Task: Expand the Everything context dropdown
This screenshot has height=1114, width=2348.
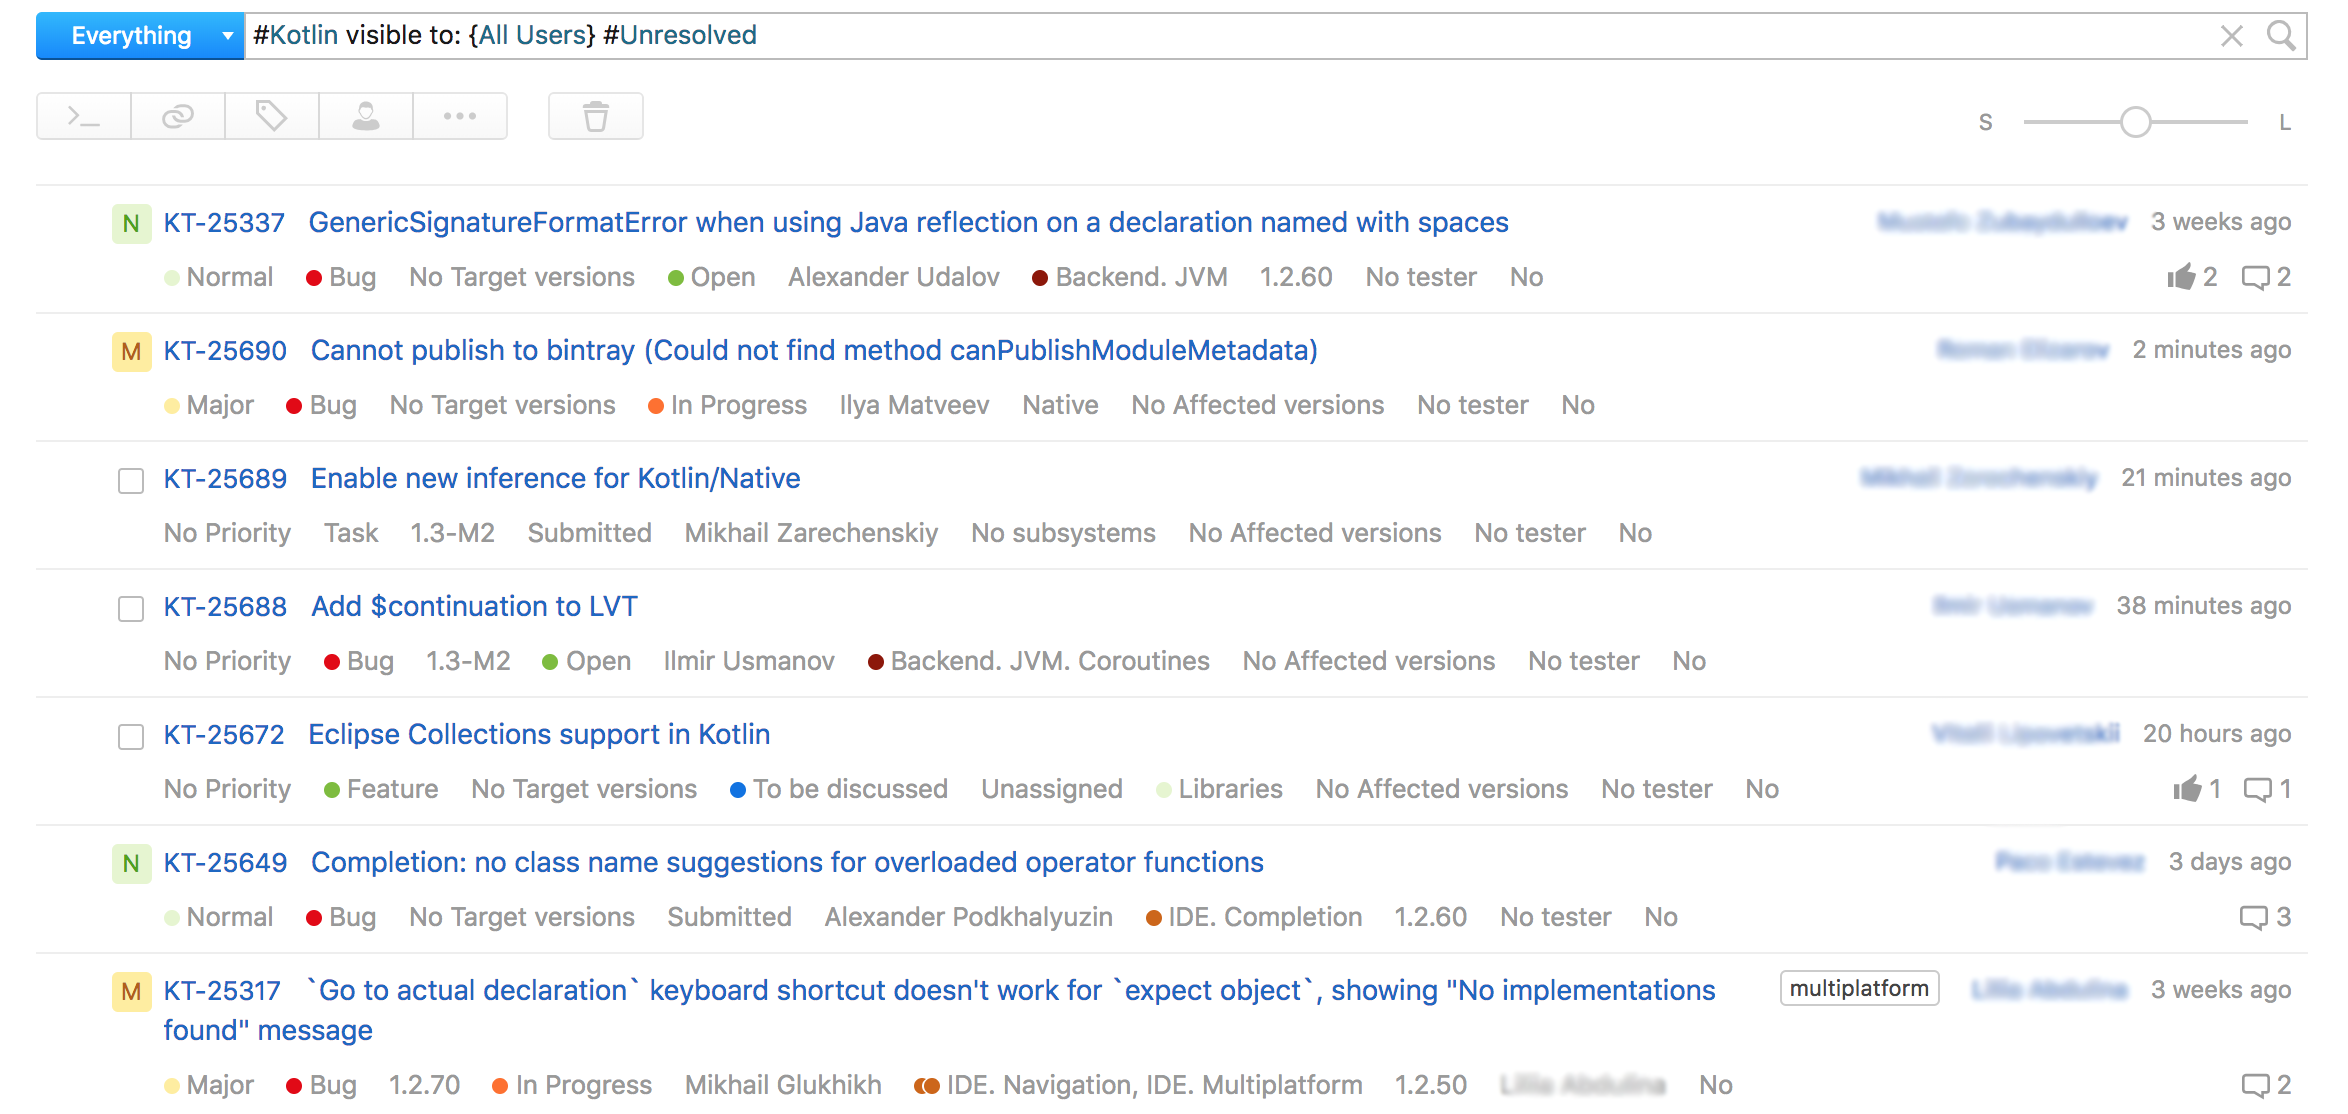Action: [x=227, y=36]
